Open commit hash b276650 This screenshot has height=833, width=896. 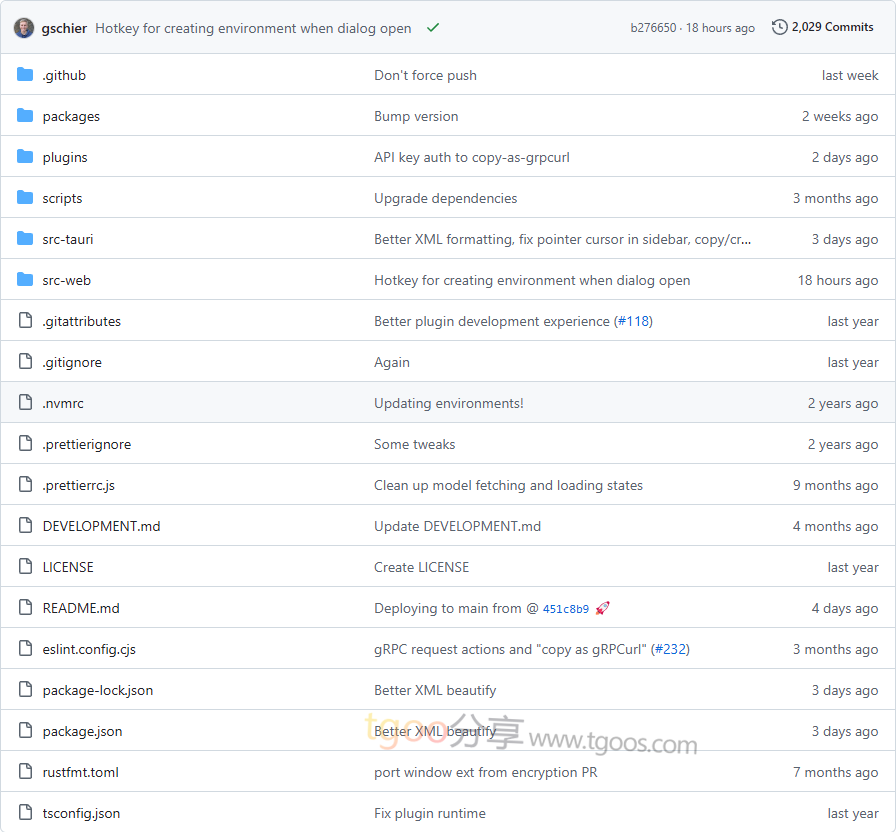coord(652,28)
